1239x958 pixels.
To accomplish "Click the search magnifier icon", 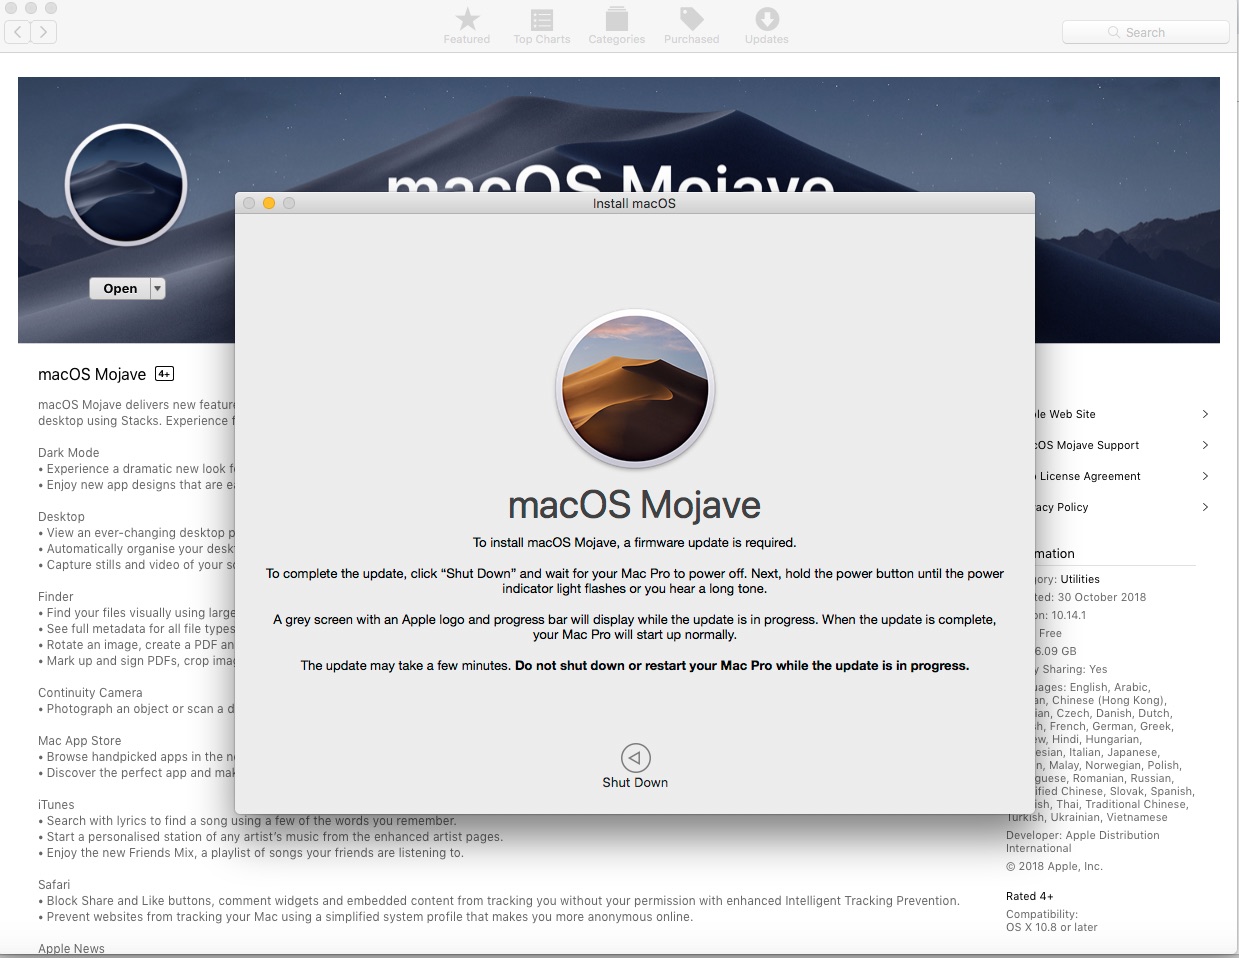I will coord(1114,32).
